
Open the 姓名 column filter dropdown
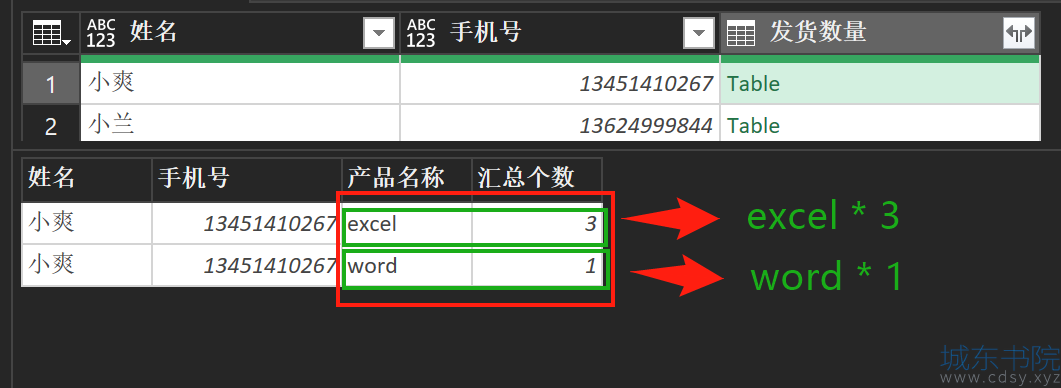[x=379, y=33]
